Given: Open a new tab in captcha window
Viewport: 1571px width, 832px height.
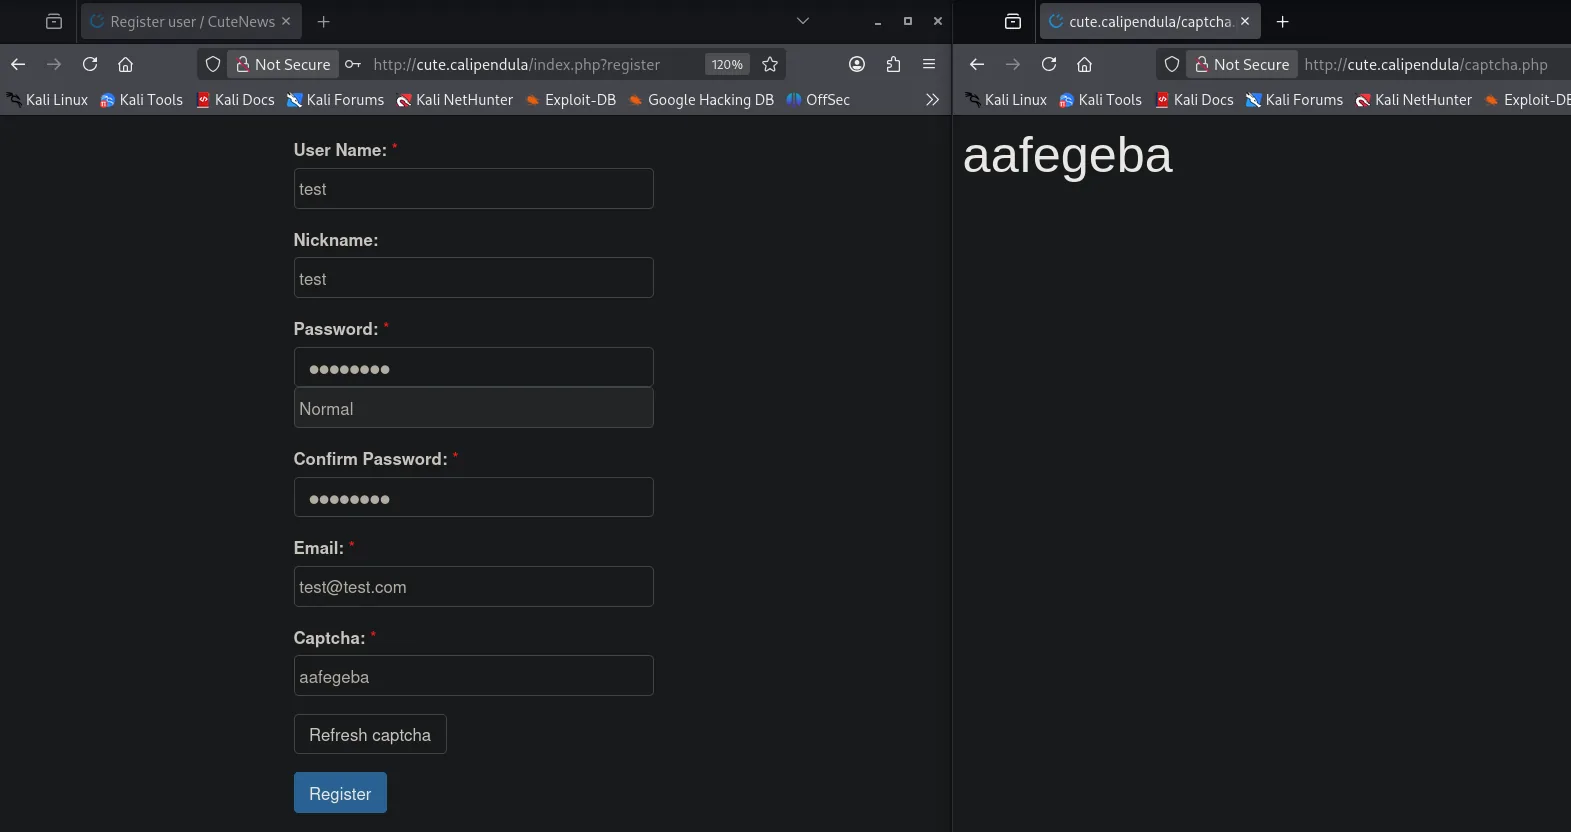Looking at the screenshot, I should click(1283, 21).
